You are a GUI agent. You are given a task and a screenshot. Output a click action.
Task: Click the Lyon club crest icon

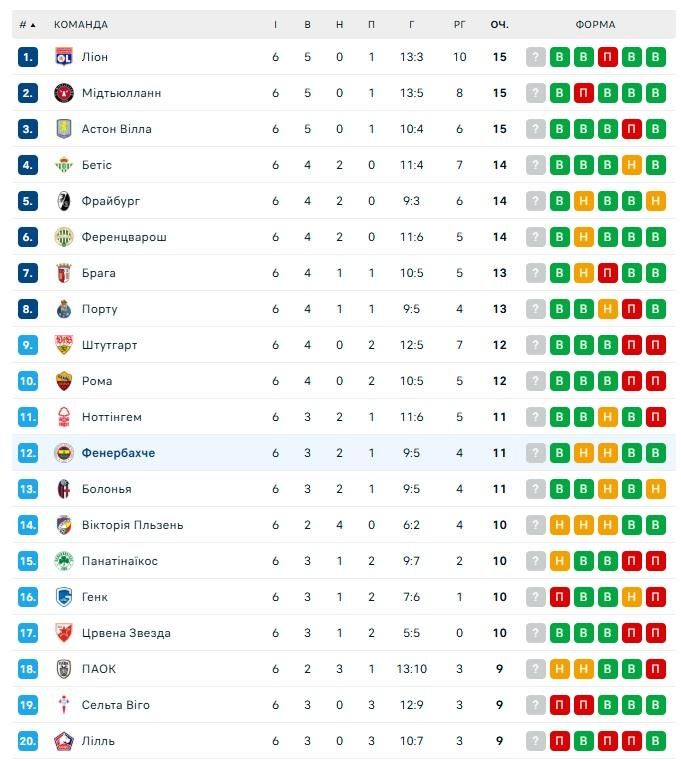click(64, 57)
